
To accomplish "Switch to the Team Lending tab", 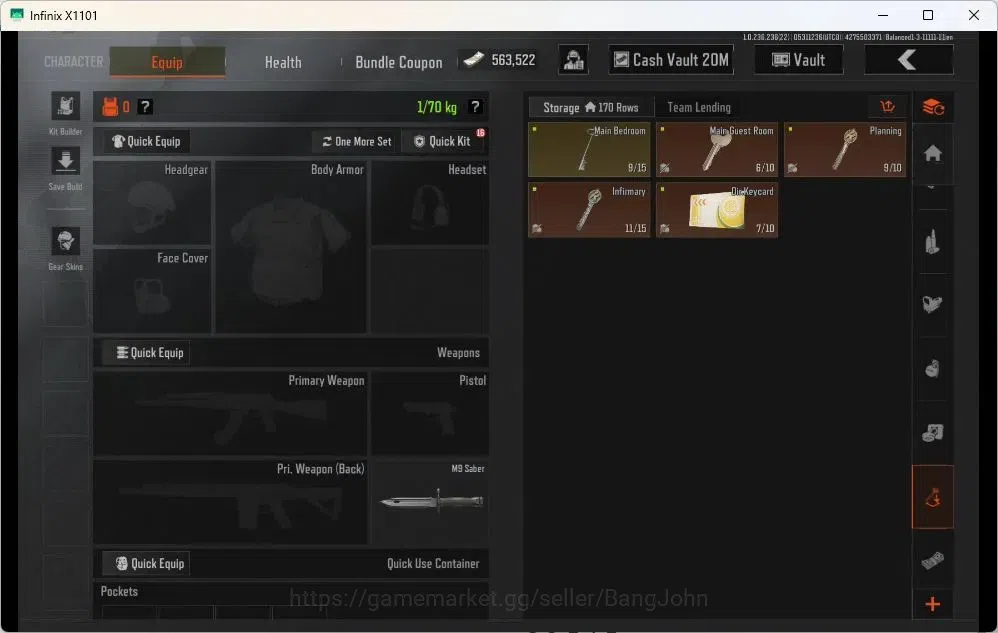I will pyautogui.click(x=699, y=108).
